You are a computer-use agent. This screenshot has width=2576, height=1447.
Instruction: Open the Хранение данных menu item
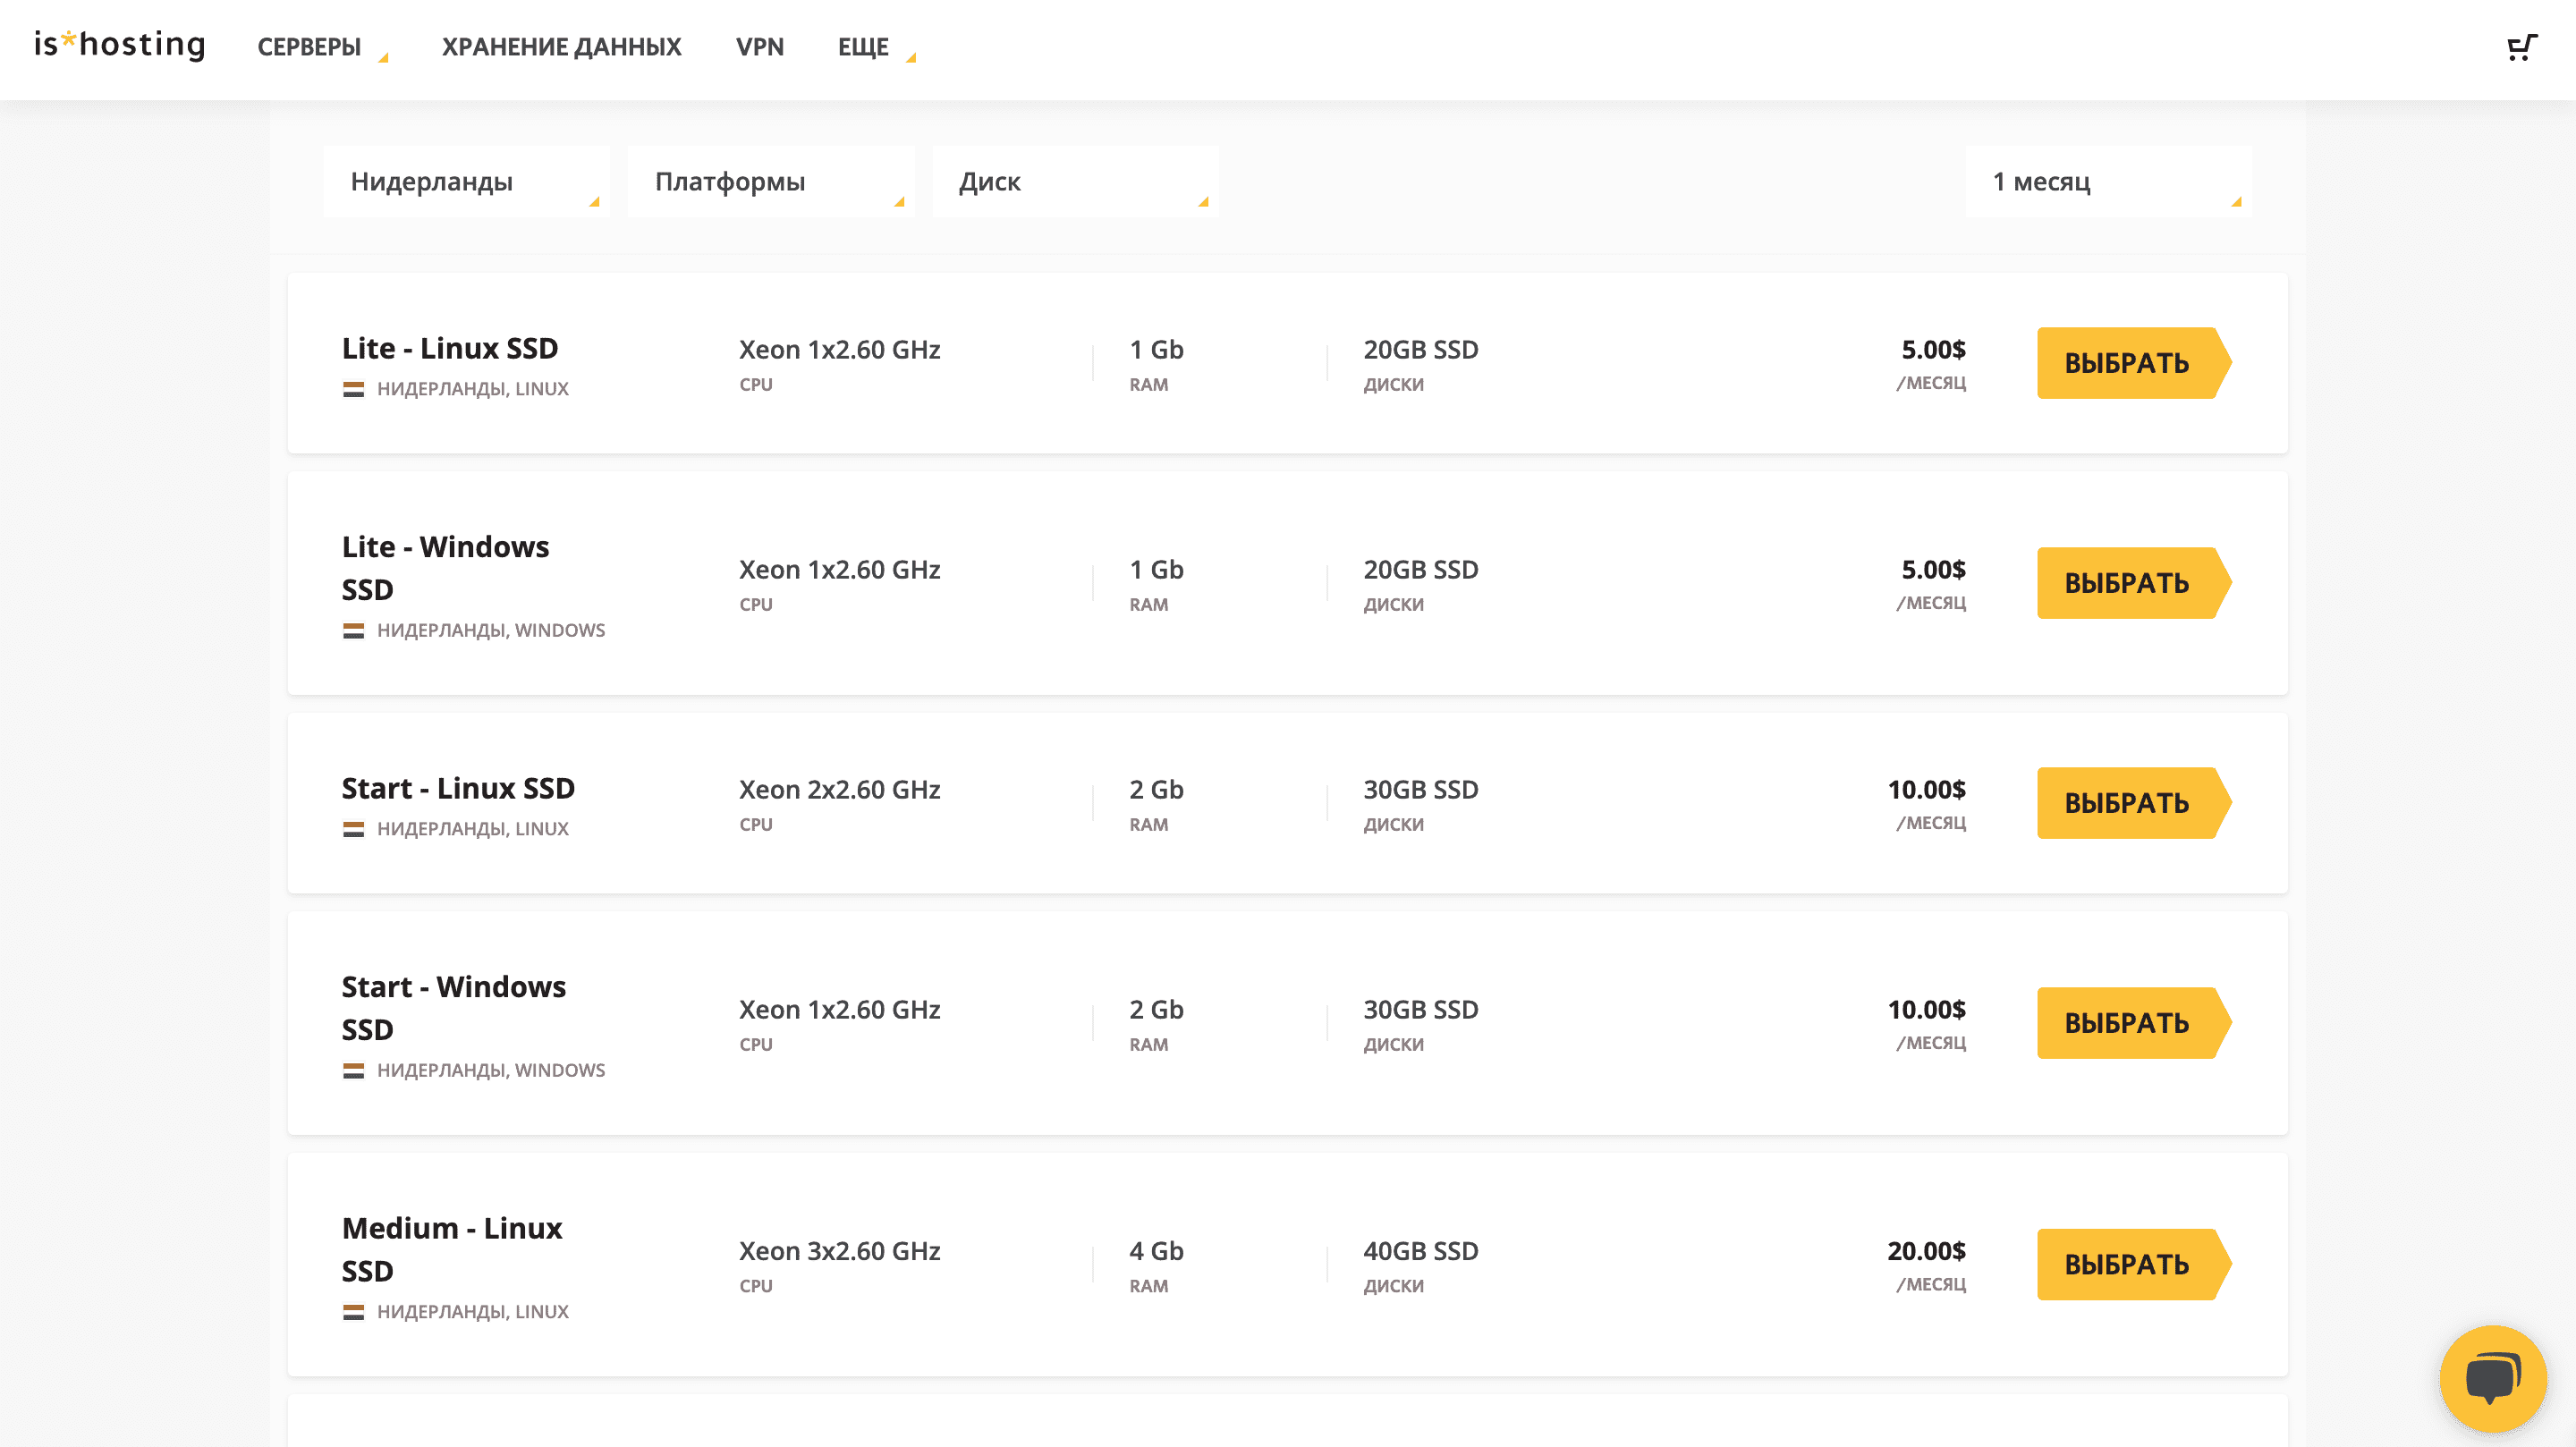click(x=561, y=47)
